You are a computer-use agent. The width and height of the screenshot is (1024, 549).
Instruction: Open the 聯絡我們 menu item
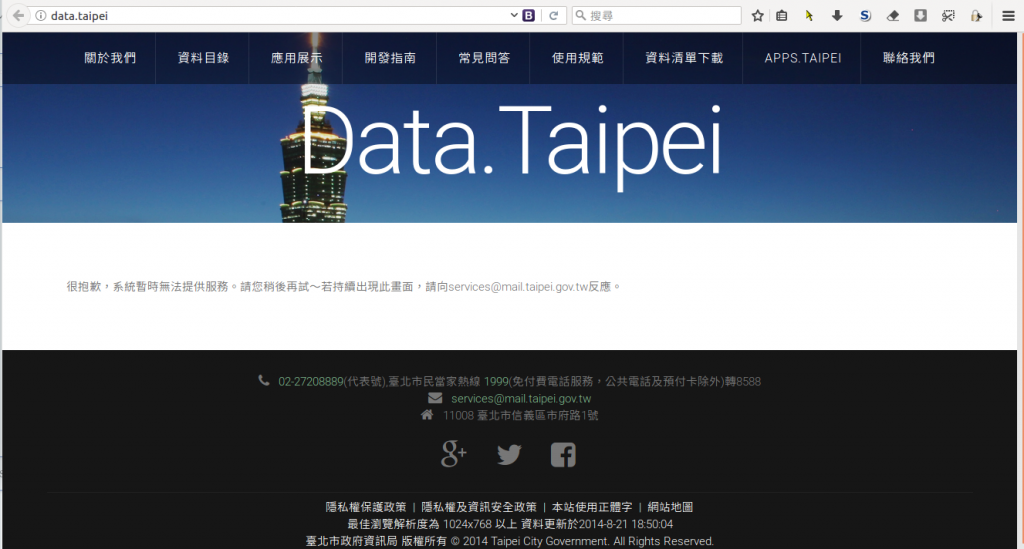pyautogui.click(x=908, y=58)
